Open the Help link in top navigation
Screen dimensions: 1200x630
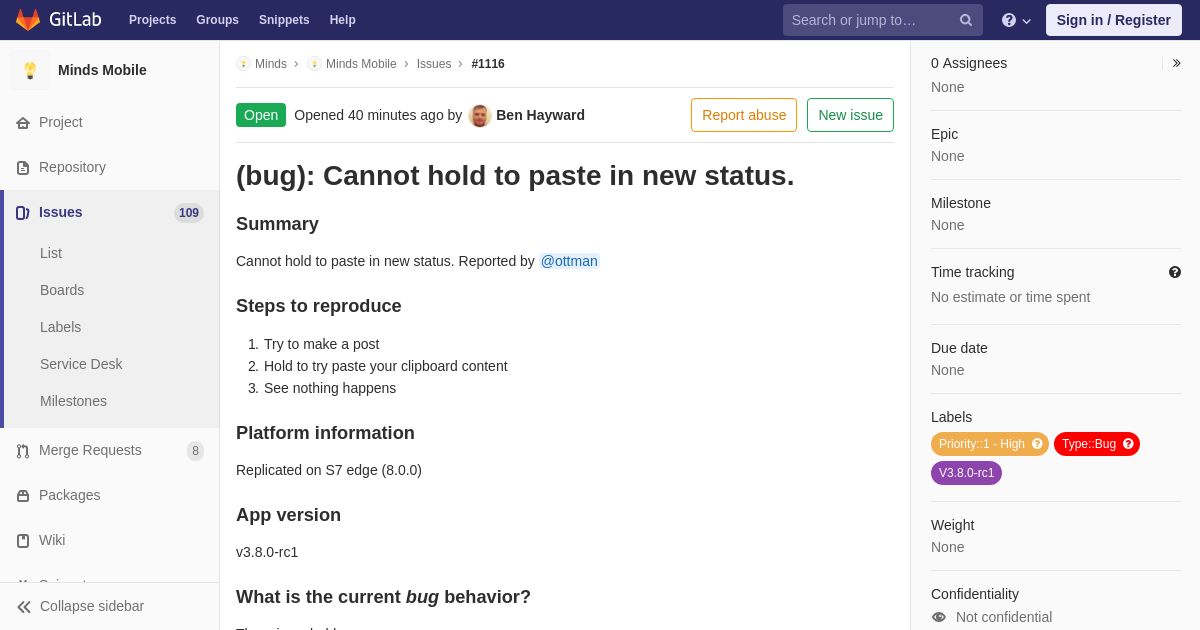coord(343,20)
